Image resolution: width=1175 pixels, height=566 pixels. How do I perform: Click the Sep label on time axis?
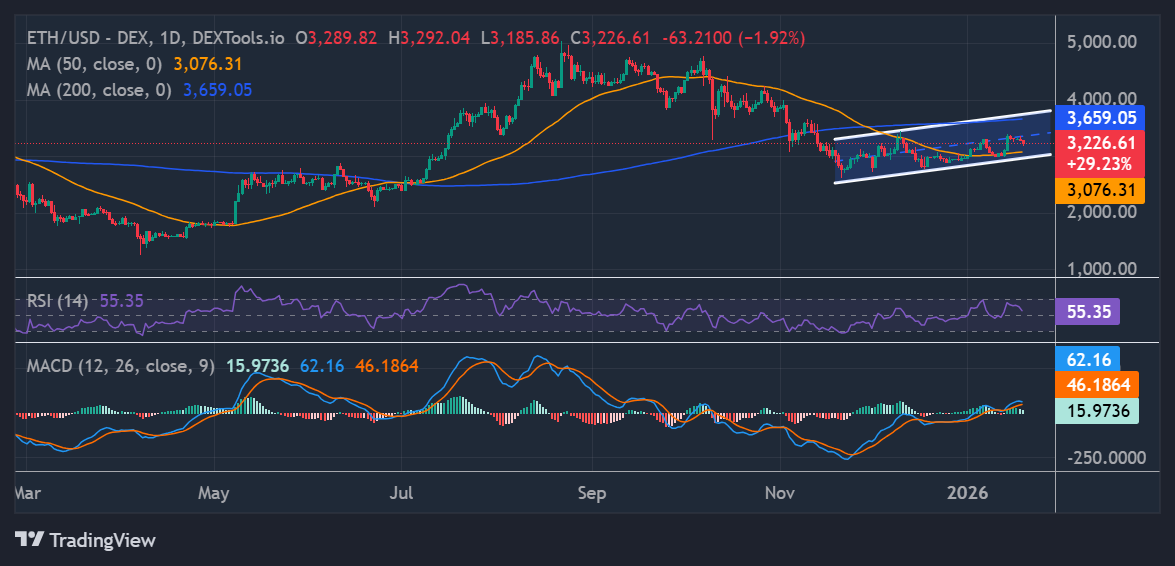point(592,494)
